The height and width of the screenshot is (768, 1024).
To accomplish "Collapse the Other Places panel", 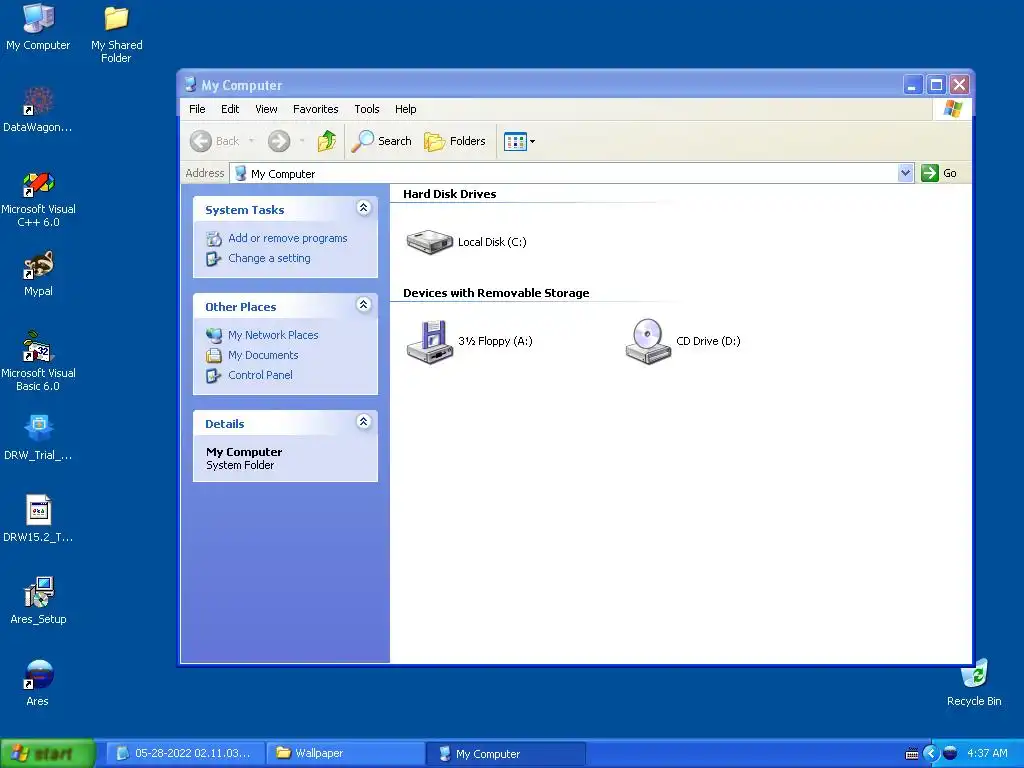I will pyautogui.click(x=364, y=305).
